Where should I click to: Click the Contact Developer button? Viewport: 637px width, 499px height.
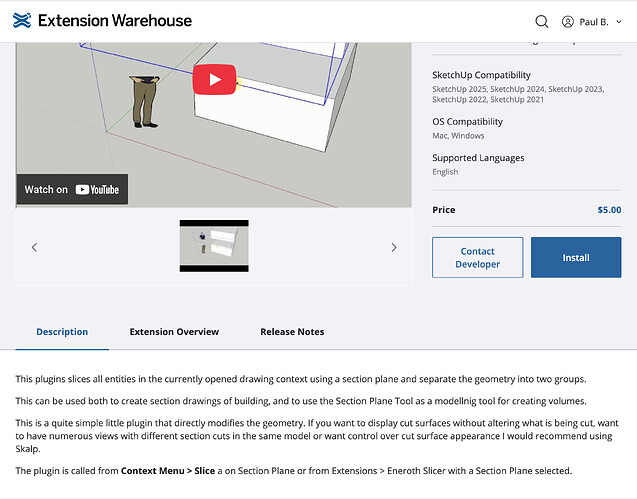coord(477,258)
